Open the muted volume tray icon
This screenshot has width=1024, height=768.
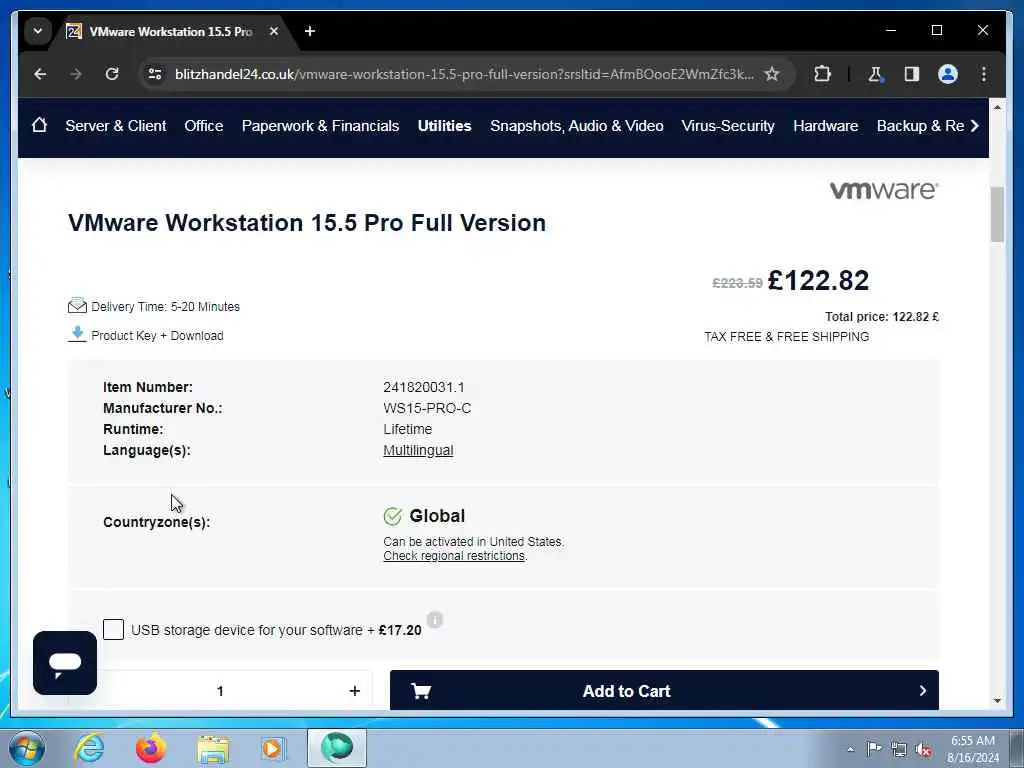(x=923, y=749)
